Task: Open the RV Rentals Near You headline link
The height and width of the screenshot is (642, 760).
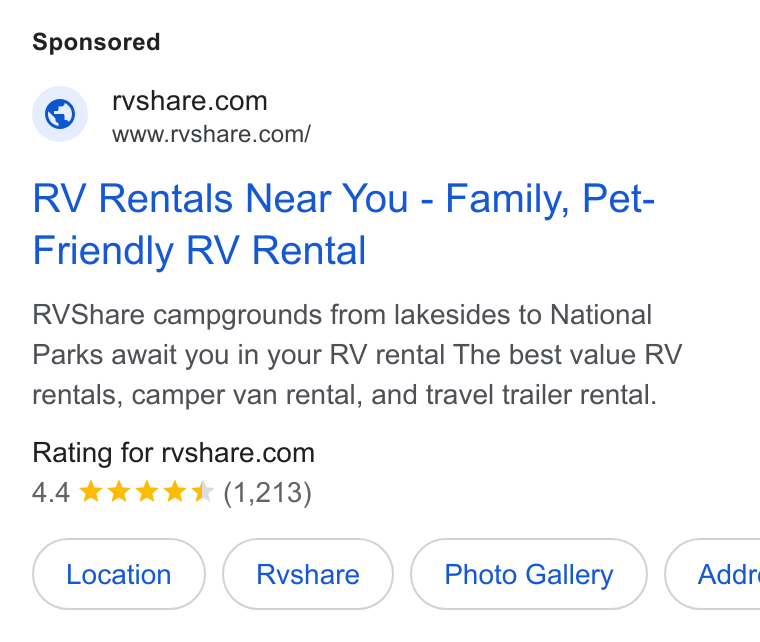Action: click(x=343, y=224)
